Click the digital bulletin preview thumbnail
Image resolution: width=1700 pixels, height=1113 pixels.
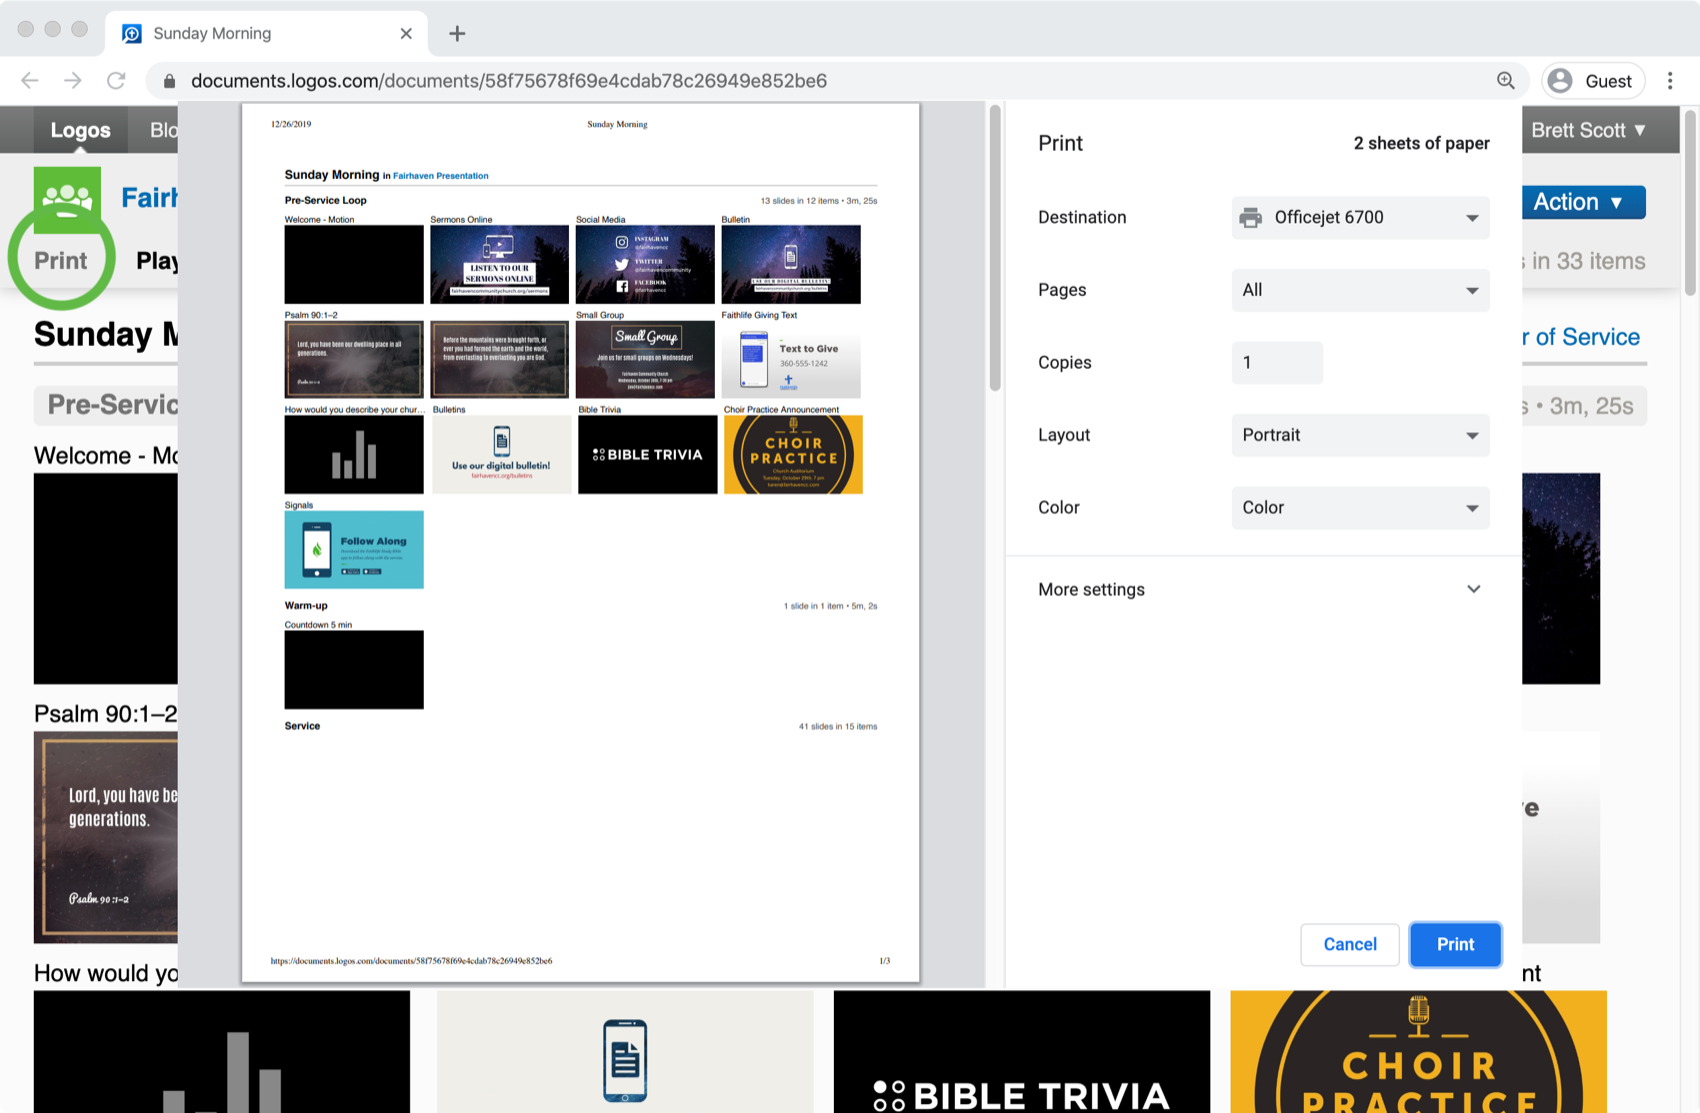(501, 454)
